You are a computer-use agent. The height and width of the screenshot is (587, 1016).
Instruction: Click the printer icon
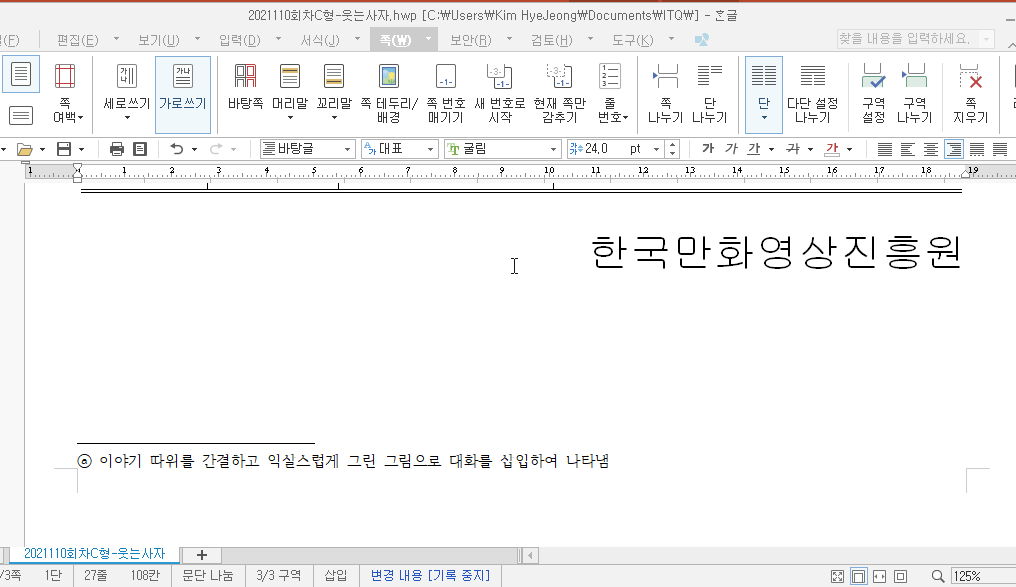(x=117, y=150)
